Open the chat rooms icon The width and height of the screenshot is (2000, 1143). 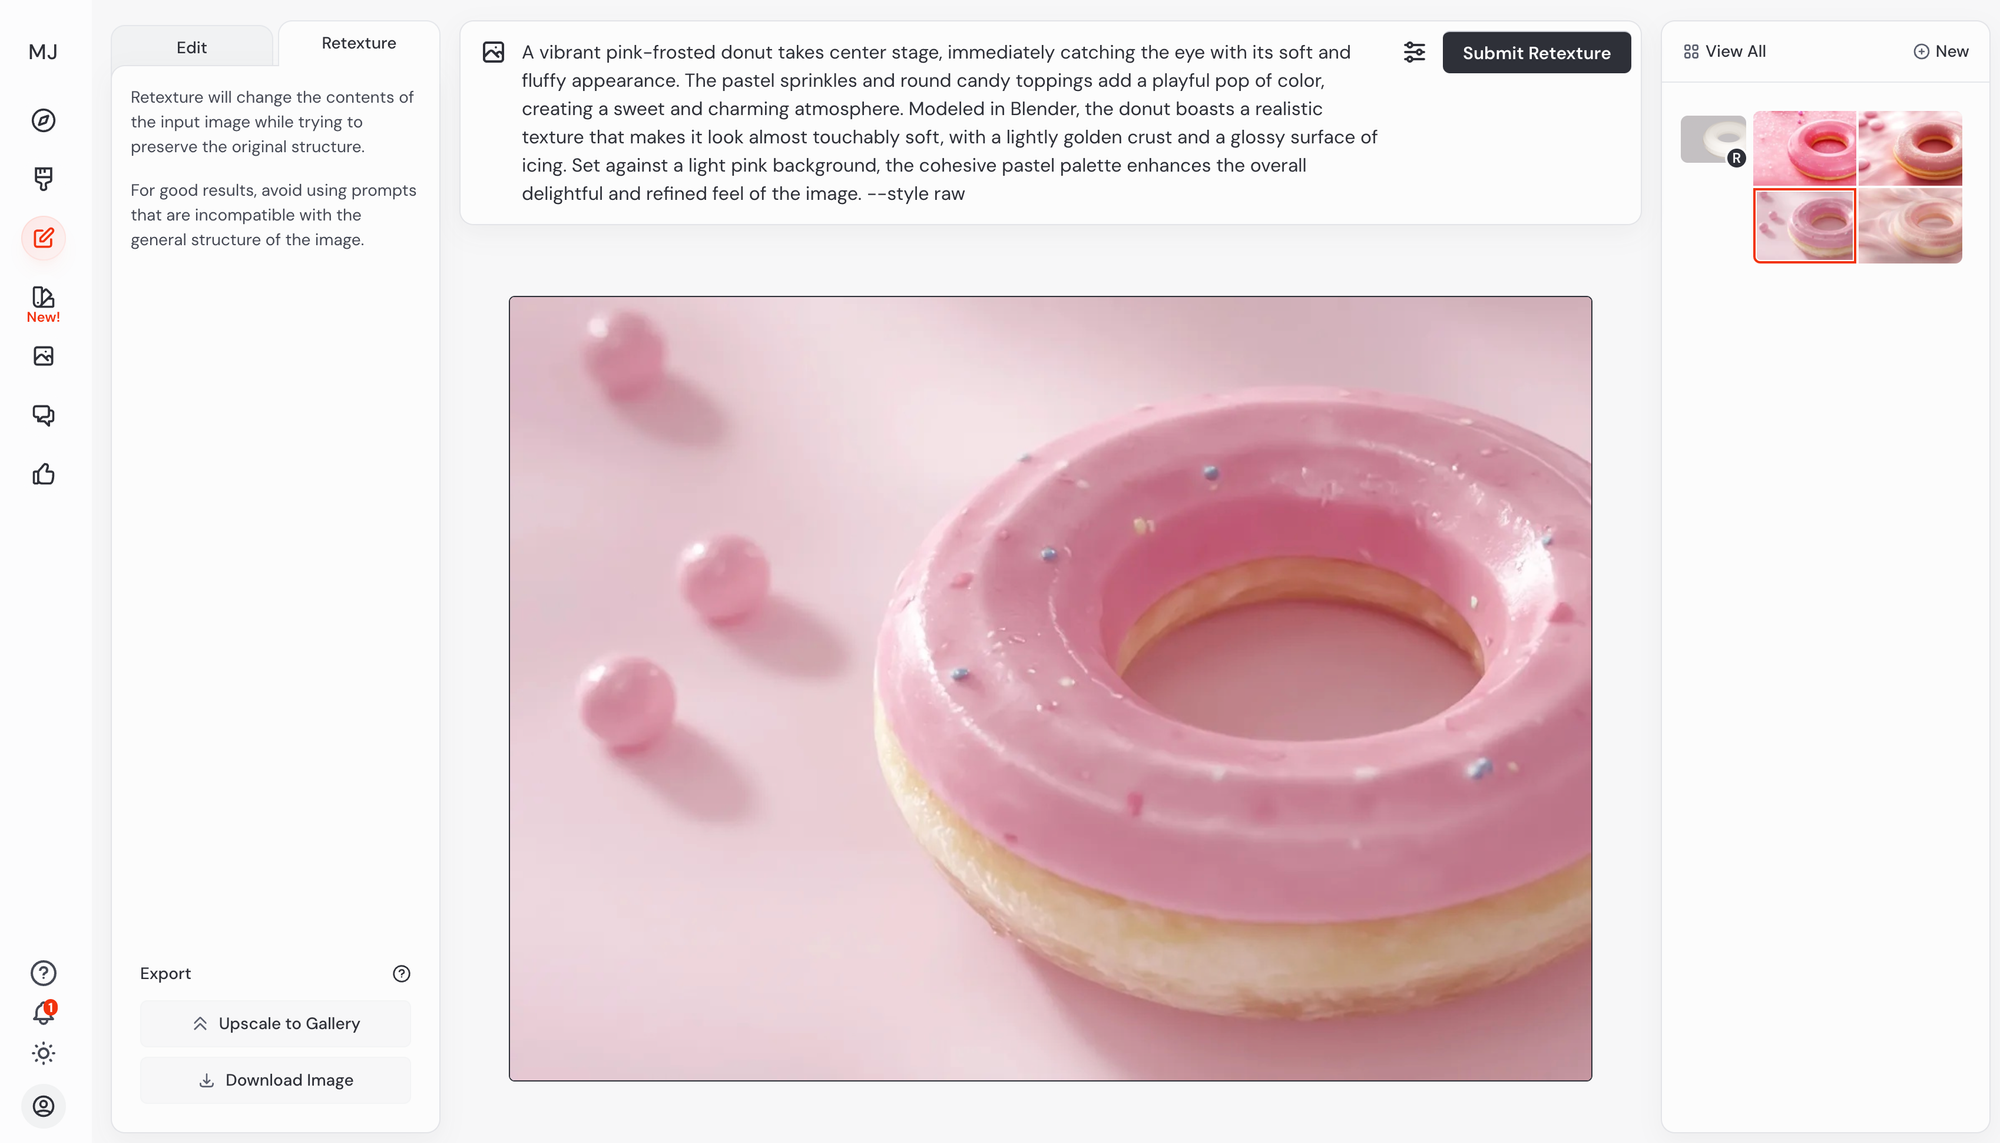coord(43,415)
